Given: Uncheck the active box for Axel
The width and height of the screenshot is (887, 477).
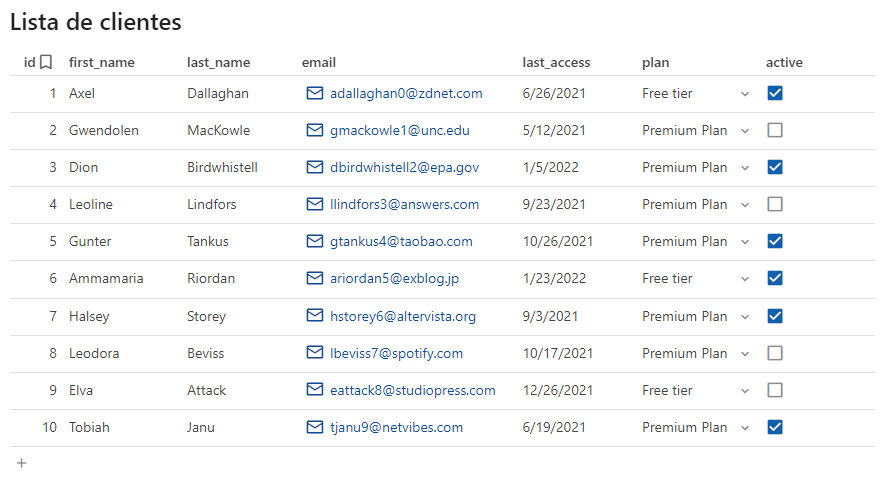Looking at the screenshot, I should 775,93.
